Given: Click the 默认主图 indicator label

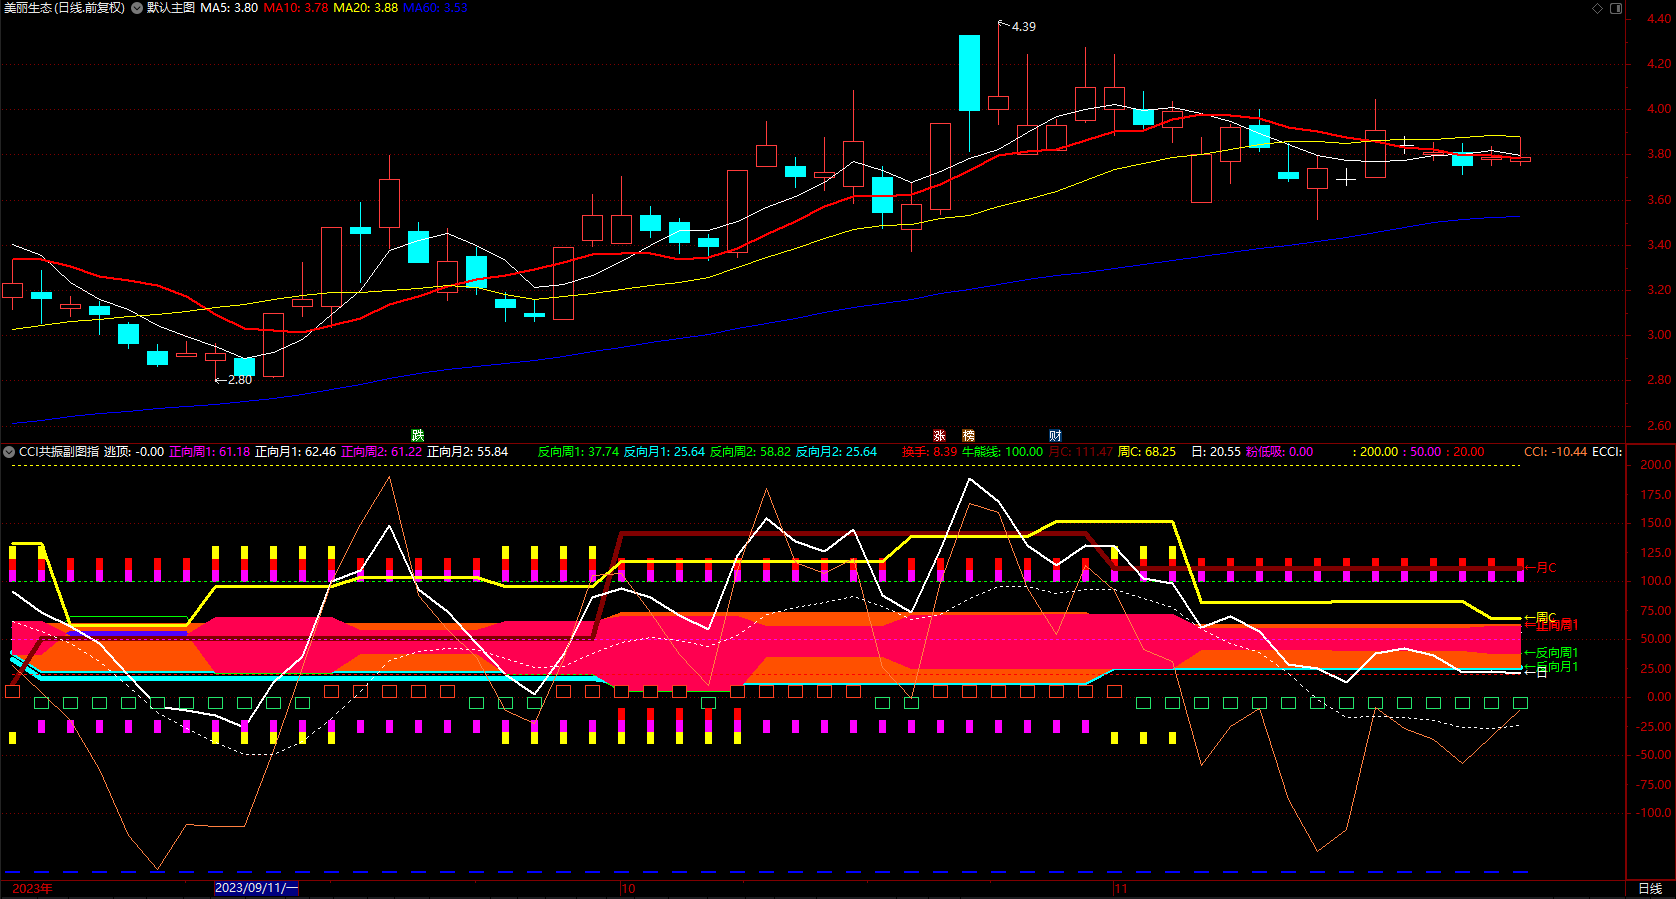Looking at the screenshot, I should 171,8.
